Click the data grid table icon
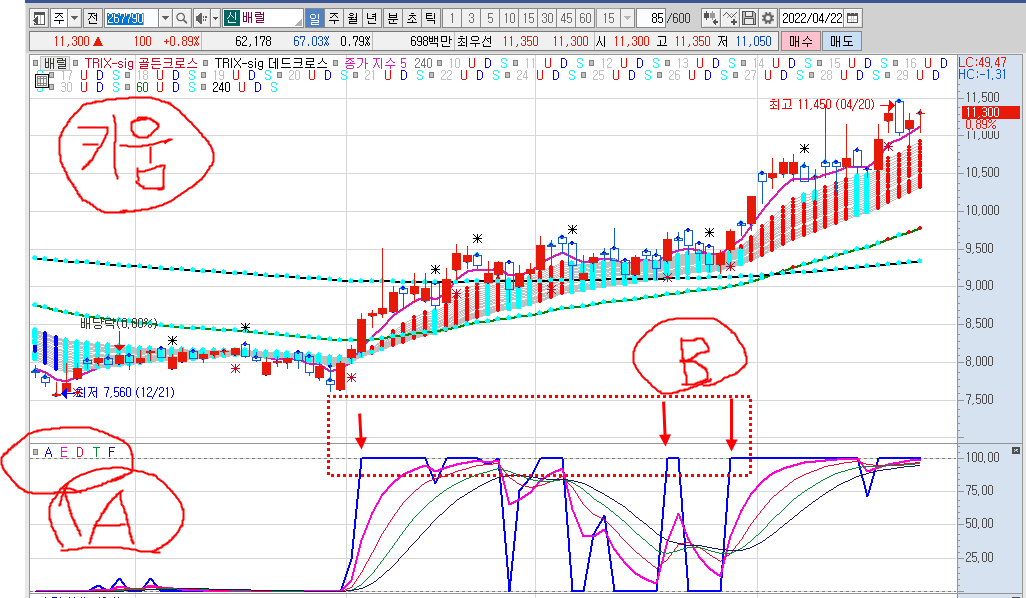This screenshot has width=1026, height=598. pyautogui.click(x=41, y=82)
